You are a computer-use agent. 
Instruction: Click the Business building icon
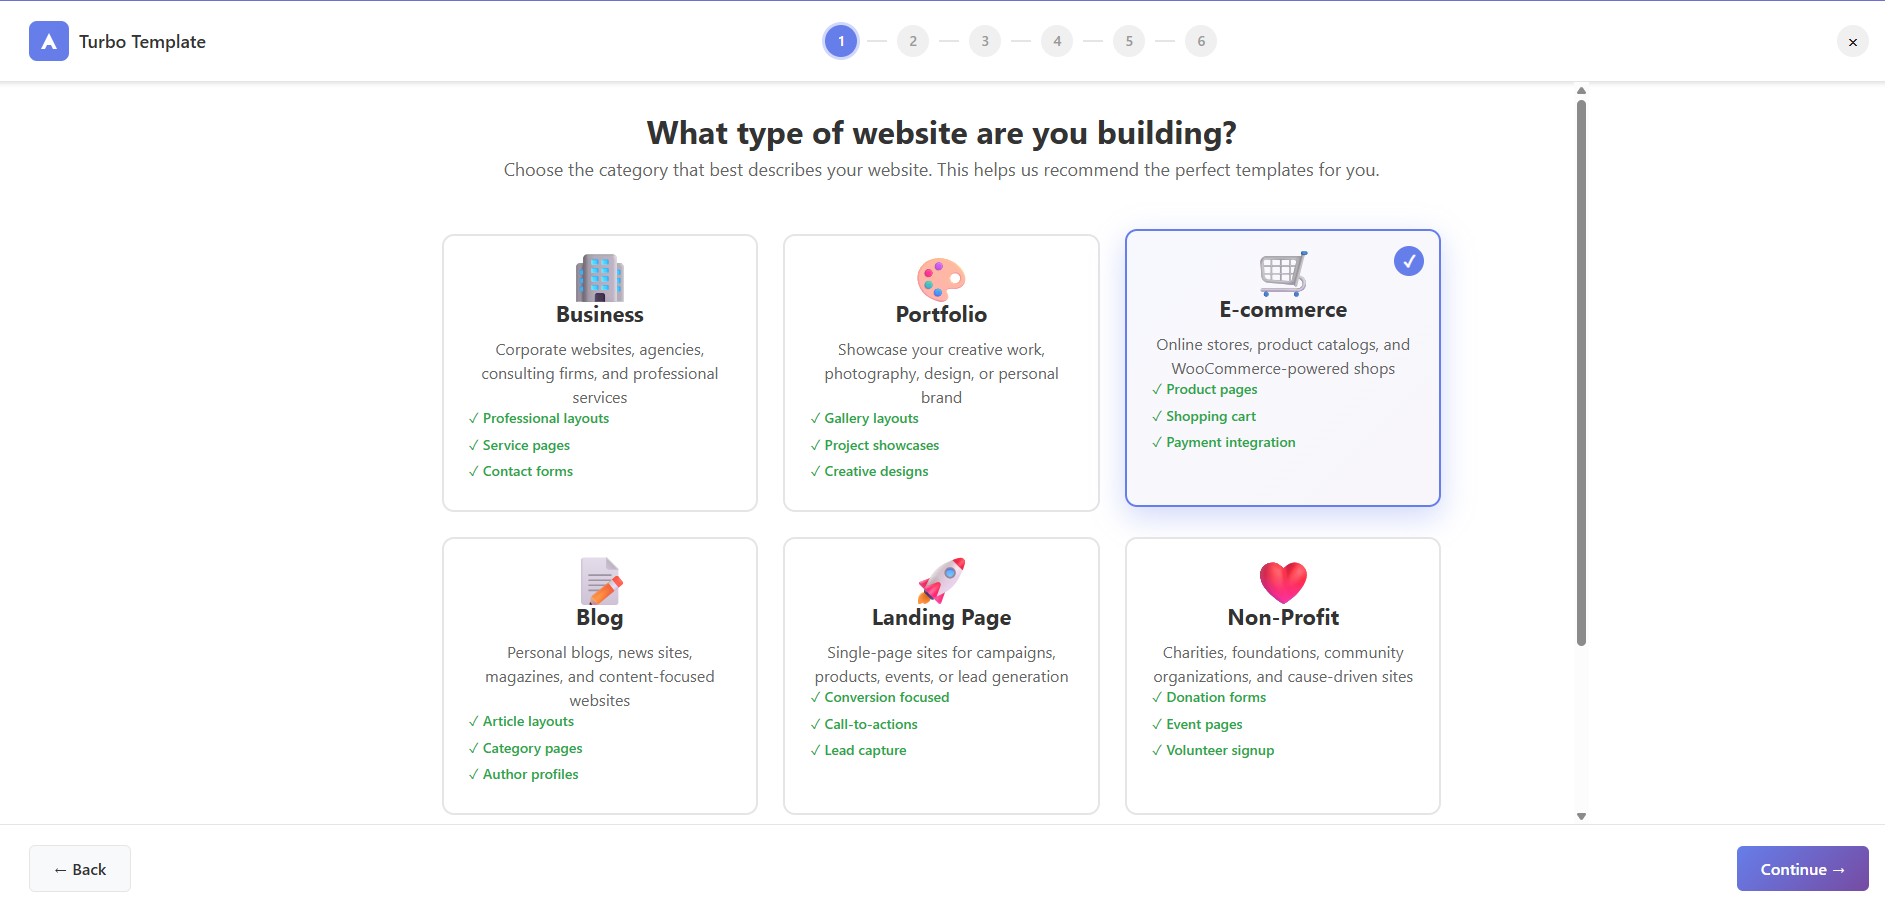[x=600, y=277]
